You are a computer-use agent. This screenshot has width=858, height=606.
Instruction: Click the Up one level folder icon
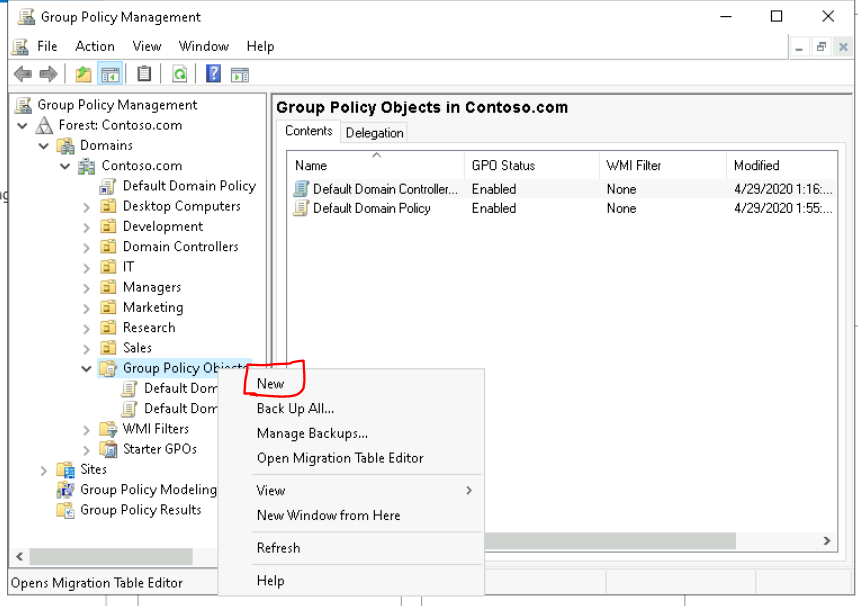(x=83, y=74)
